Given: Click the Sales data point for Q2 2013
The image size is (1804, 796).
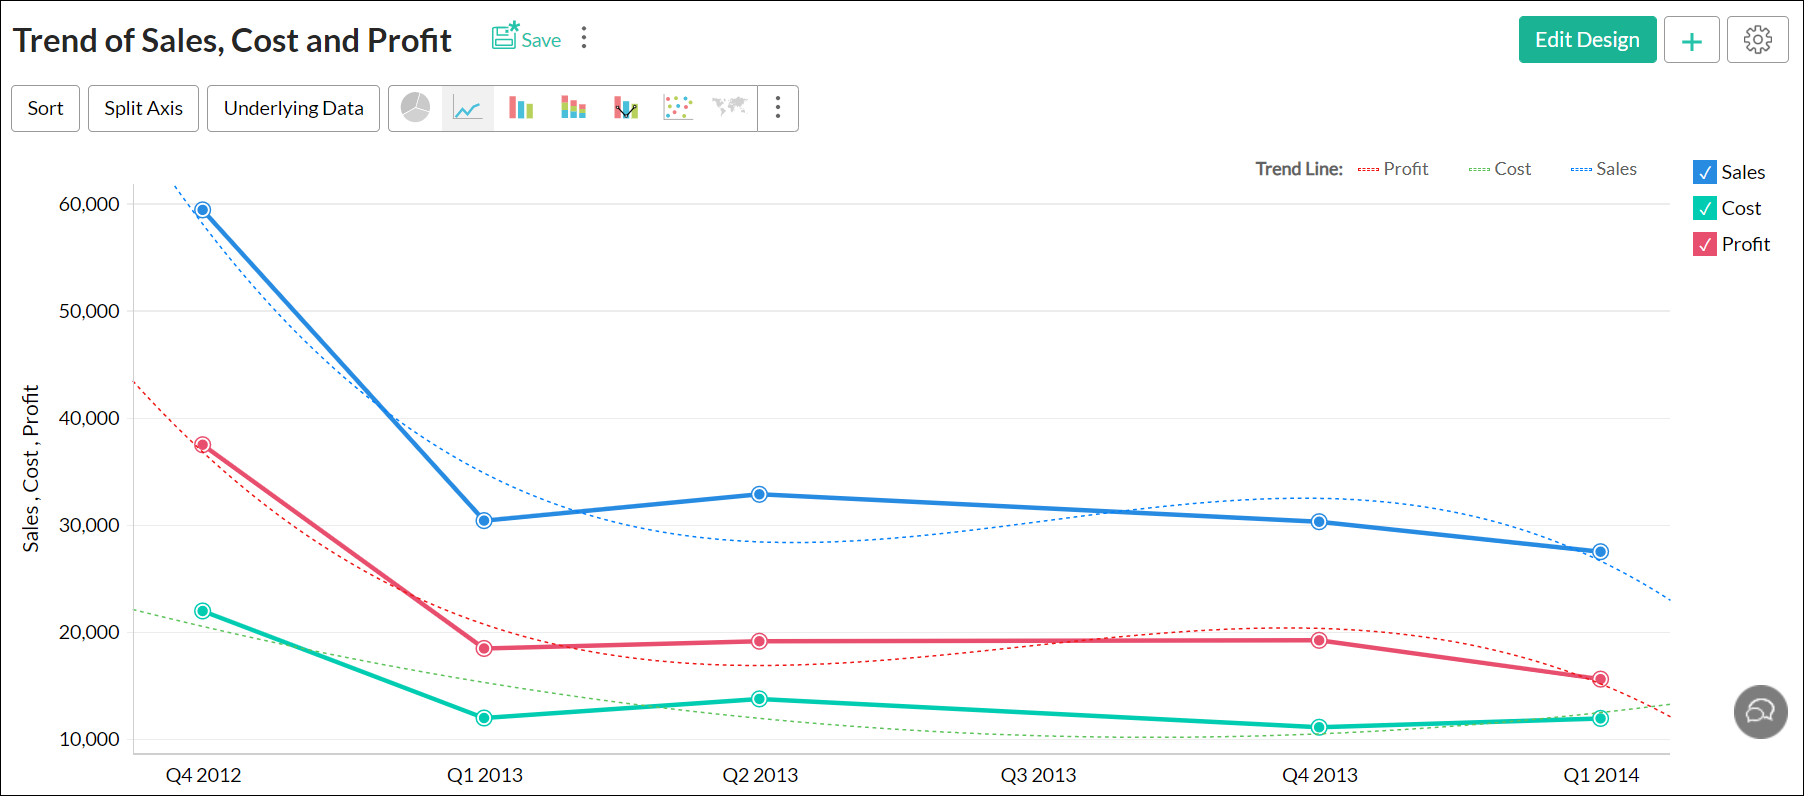Looking at the screenshot, I should click(759, 494).
